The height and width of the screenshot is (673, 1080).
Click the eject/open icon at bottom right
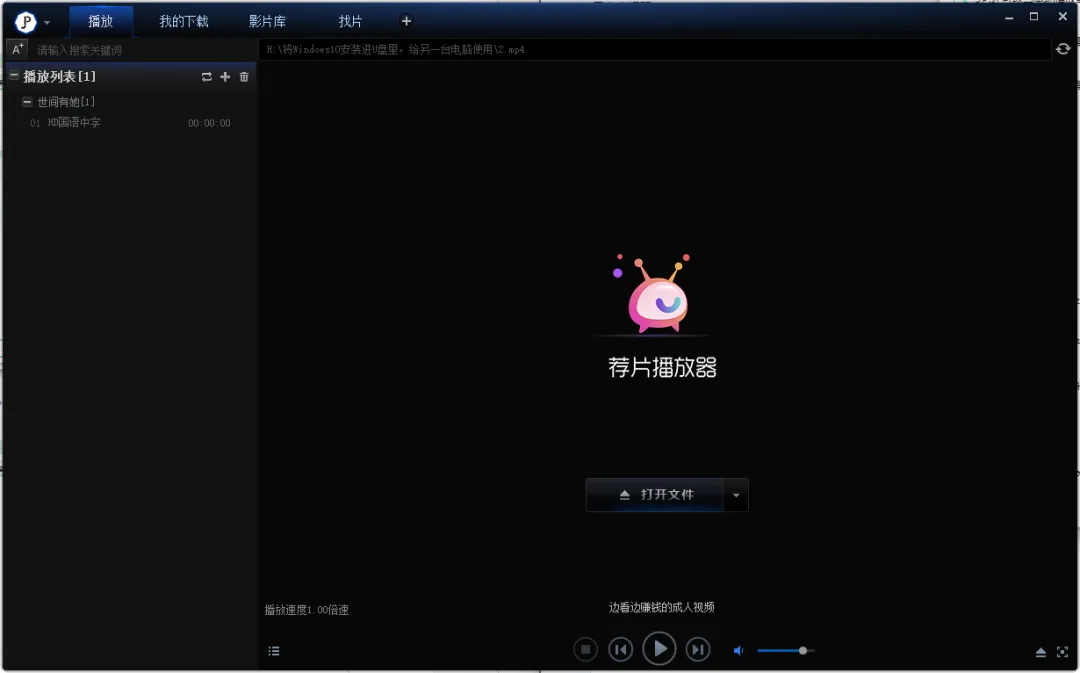pyautogui.click(x=1040, y=652)
